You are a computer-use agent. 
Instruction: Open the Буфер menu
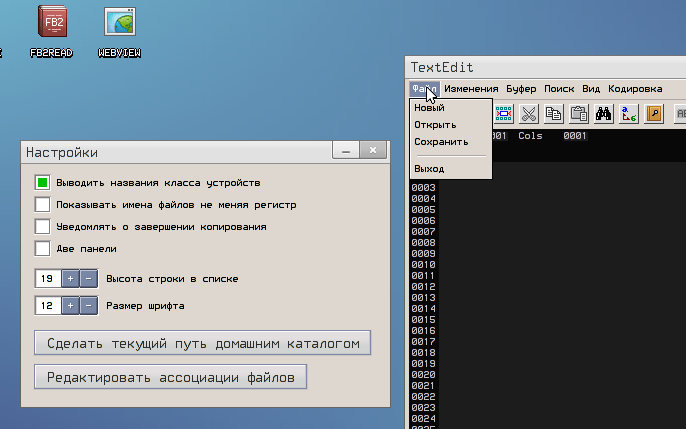pyautogui.click(x=521, y=89)
